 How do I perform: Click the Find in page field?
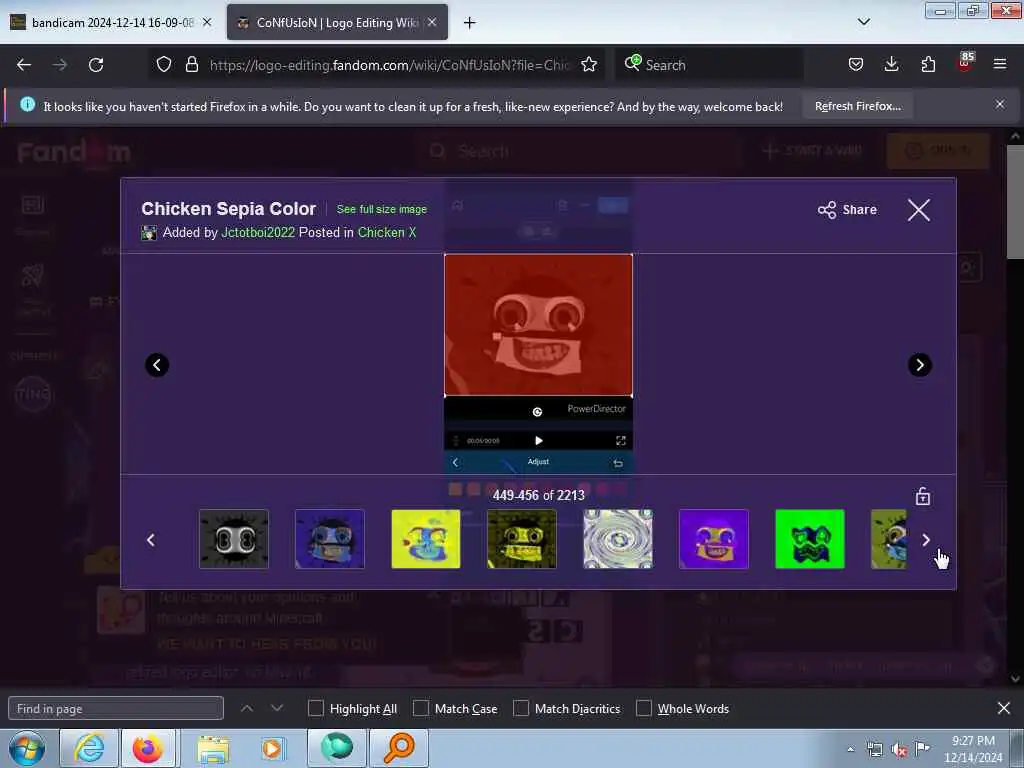[116, 709]
